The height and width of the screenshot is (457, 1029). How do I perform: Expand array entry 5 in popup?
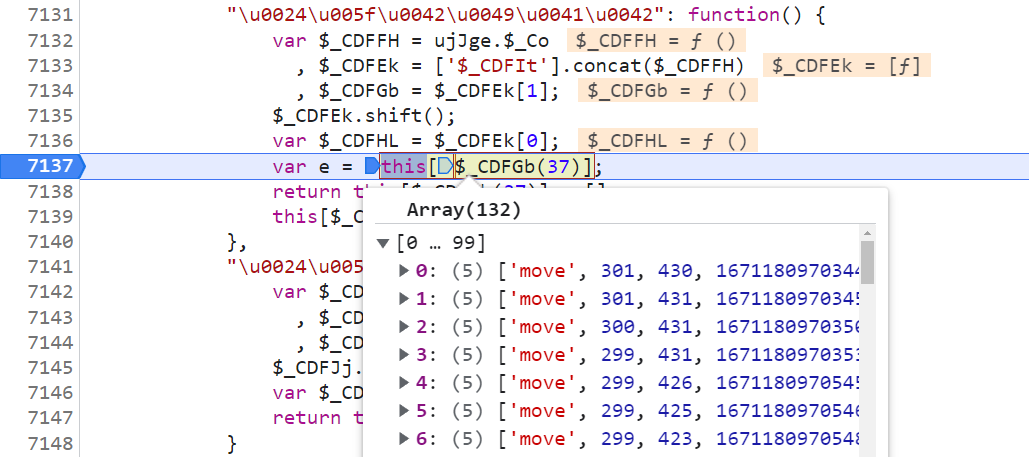(x=405, y=411)
